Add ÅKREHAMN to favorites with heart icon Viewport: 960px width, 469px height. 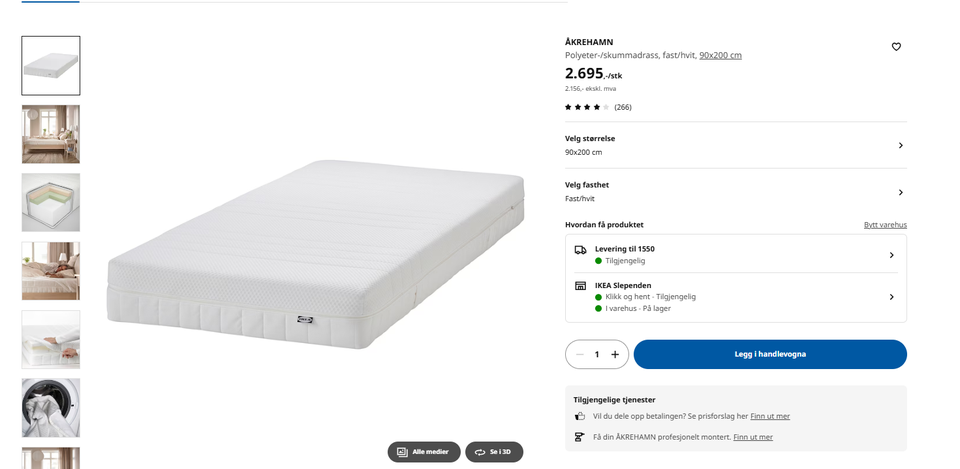click(x=896, y=47)
